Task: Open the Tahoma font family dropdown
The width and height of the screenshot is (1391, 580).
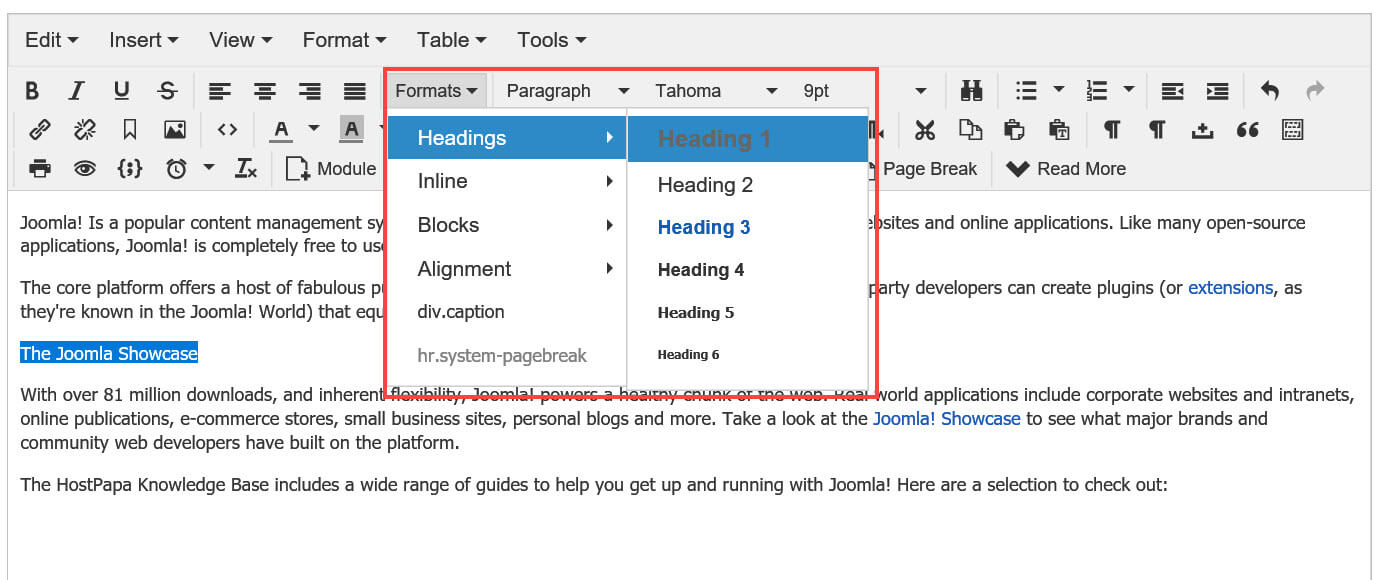Action: click(716, 91)
